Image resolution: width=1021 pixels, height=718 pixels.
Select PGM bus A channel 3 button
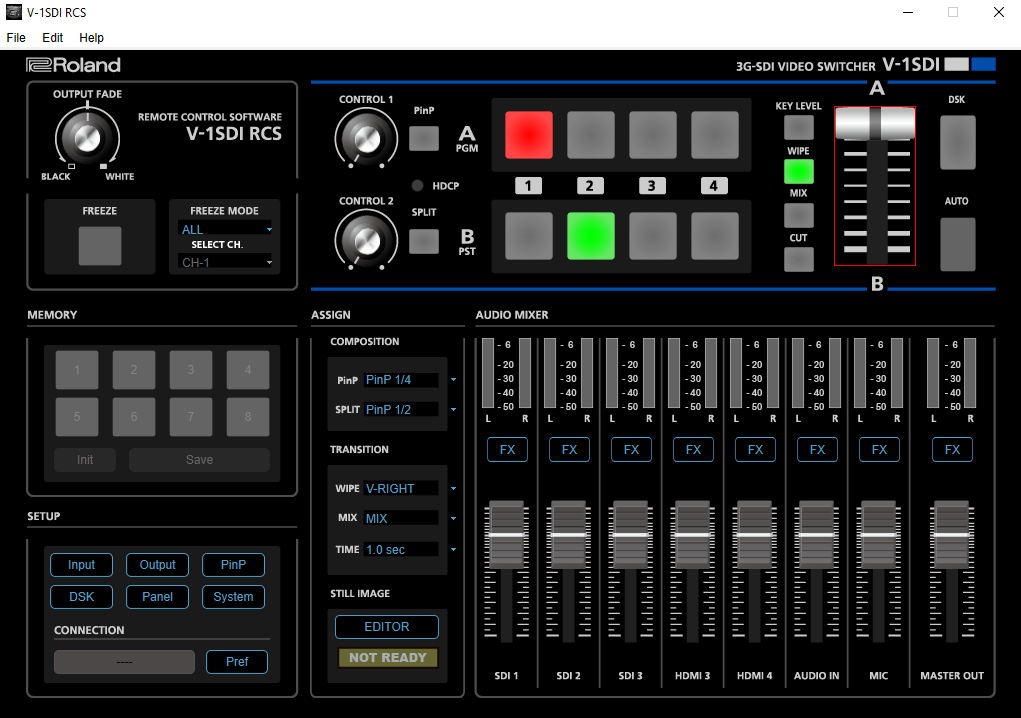tap(652, 135)
